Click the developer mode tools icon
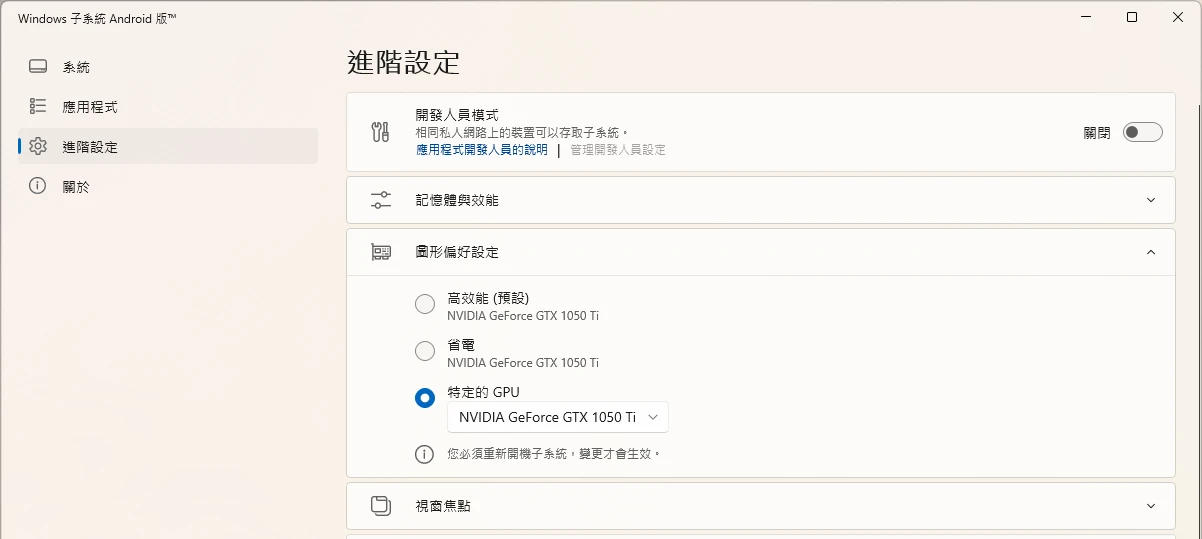 [380, 132]
